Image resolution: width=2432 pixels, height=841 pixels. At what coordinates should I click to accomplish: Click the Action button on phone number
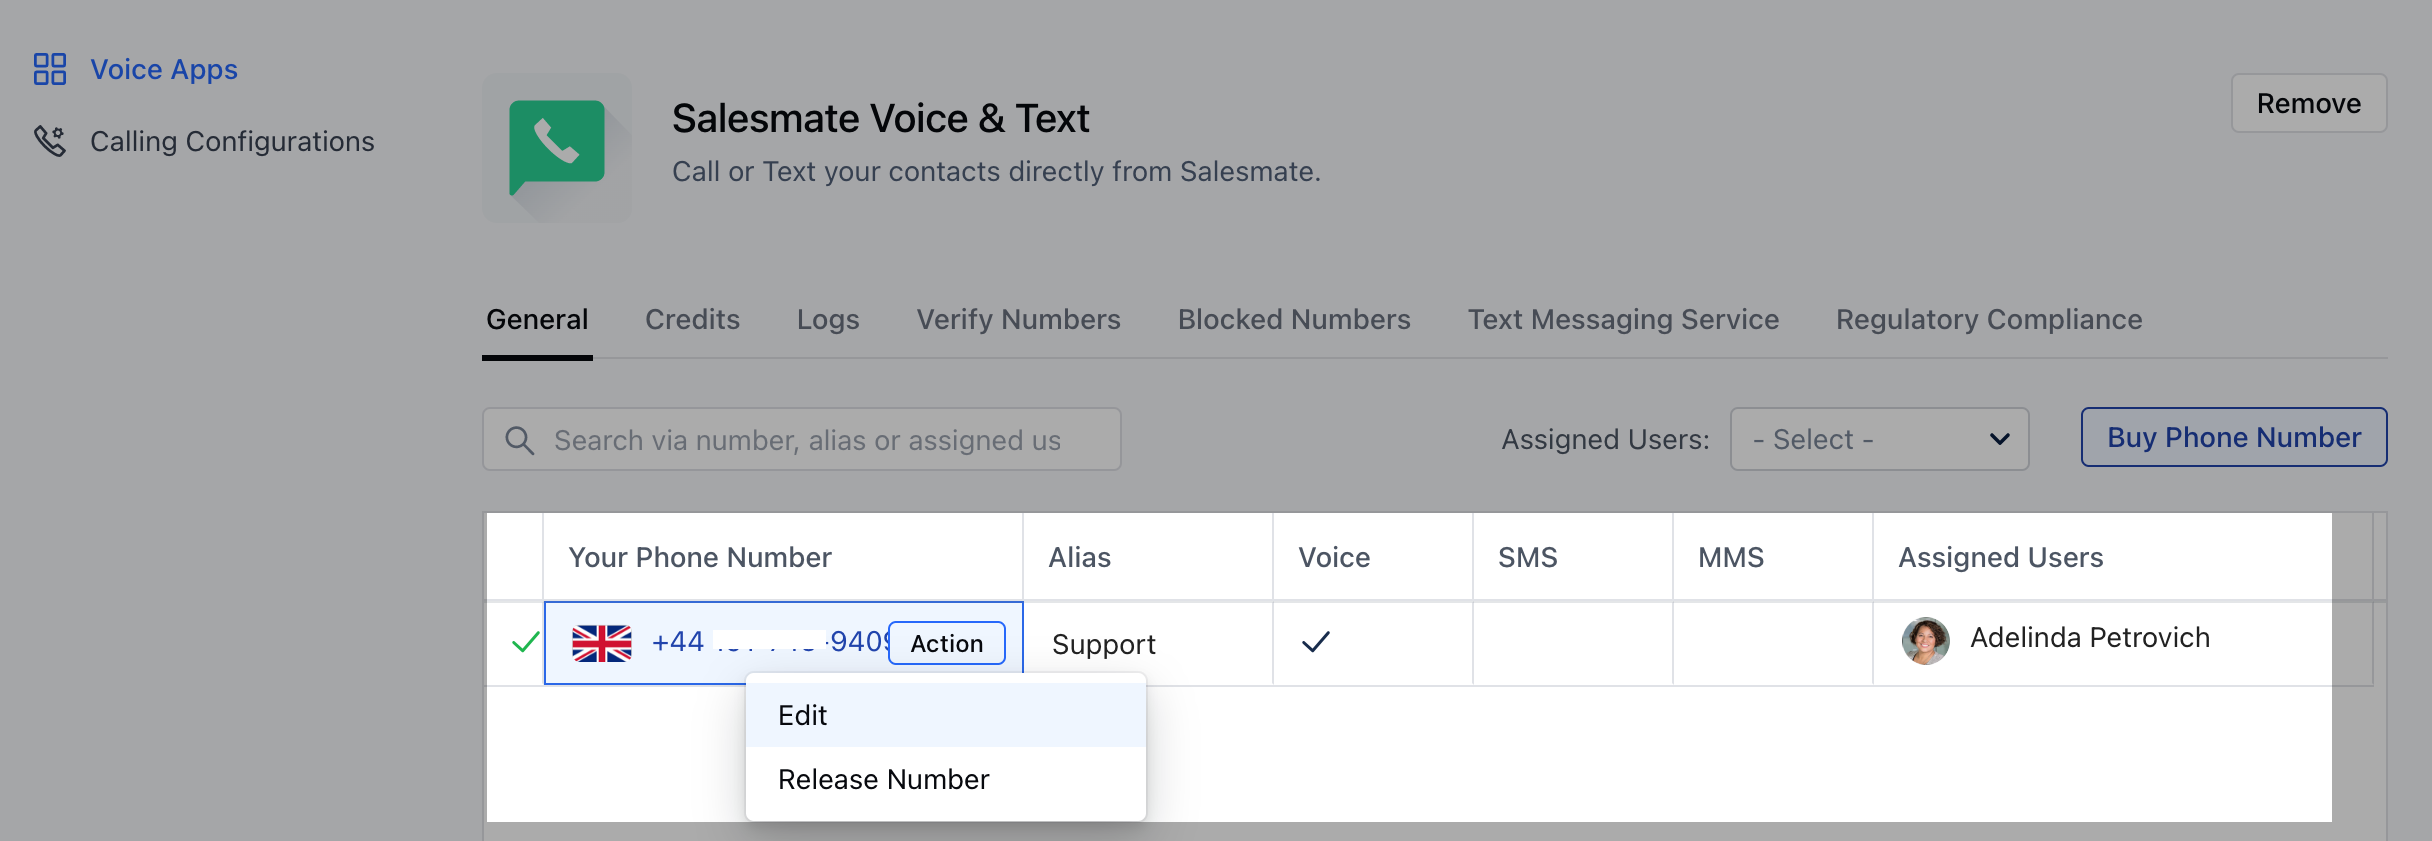pyautogui.click(x=946, y=643)
